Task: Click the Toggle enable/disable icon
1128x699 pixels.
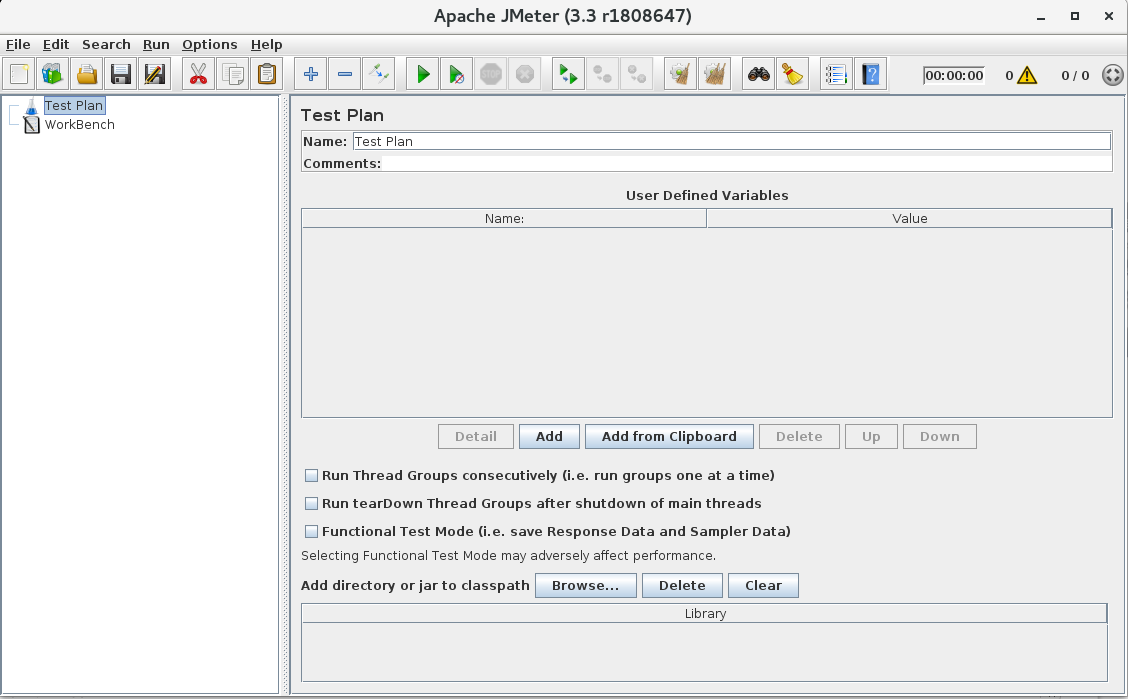Action: click(378, 74)
